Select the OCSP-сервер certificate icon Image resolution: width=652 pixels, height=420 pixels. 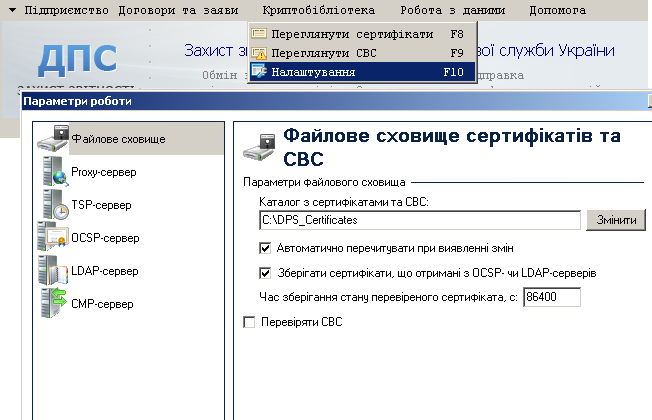pos(54,238)
